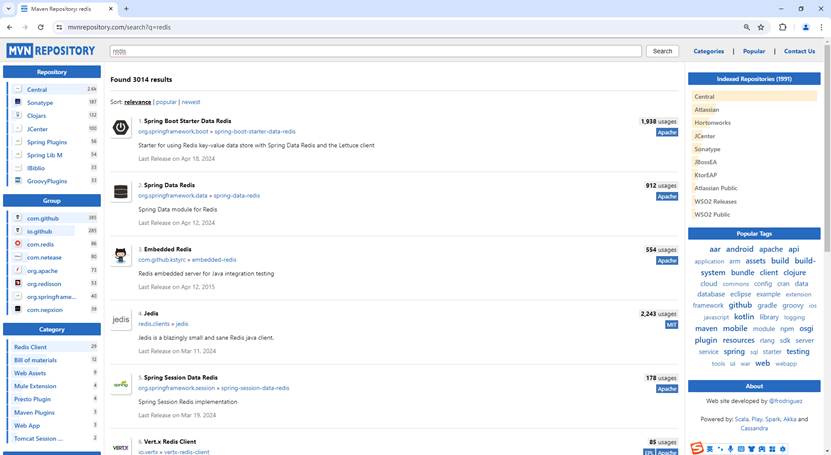Click the Search button
Screen dimensions: 831x455
pos(662,51)
